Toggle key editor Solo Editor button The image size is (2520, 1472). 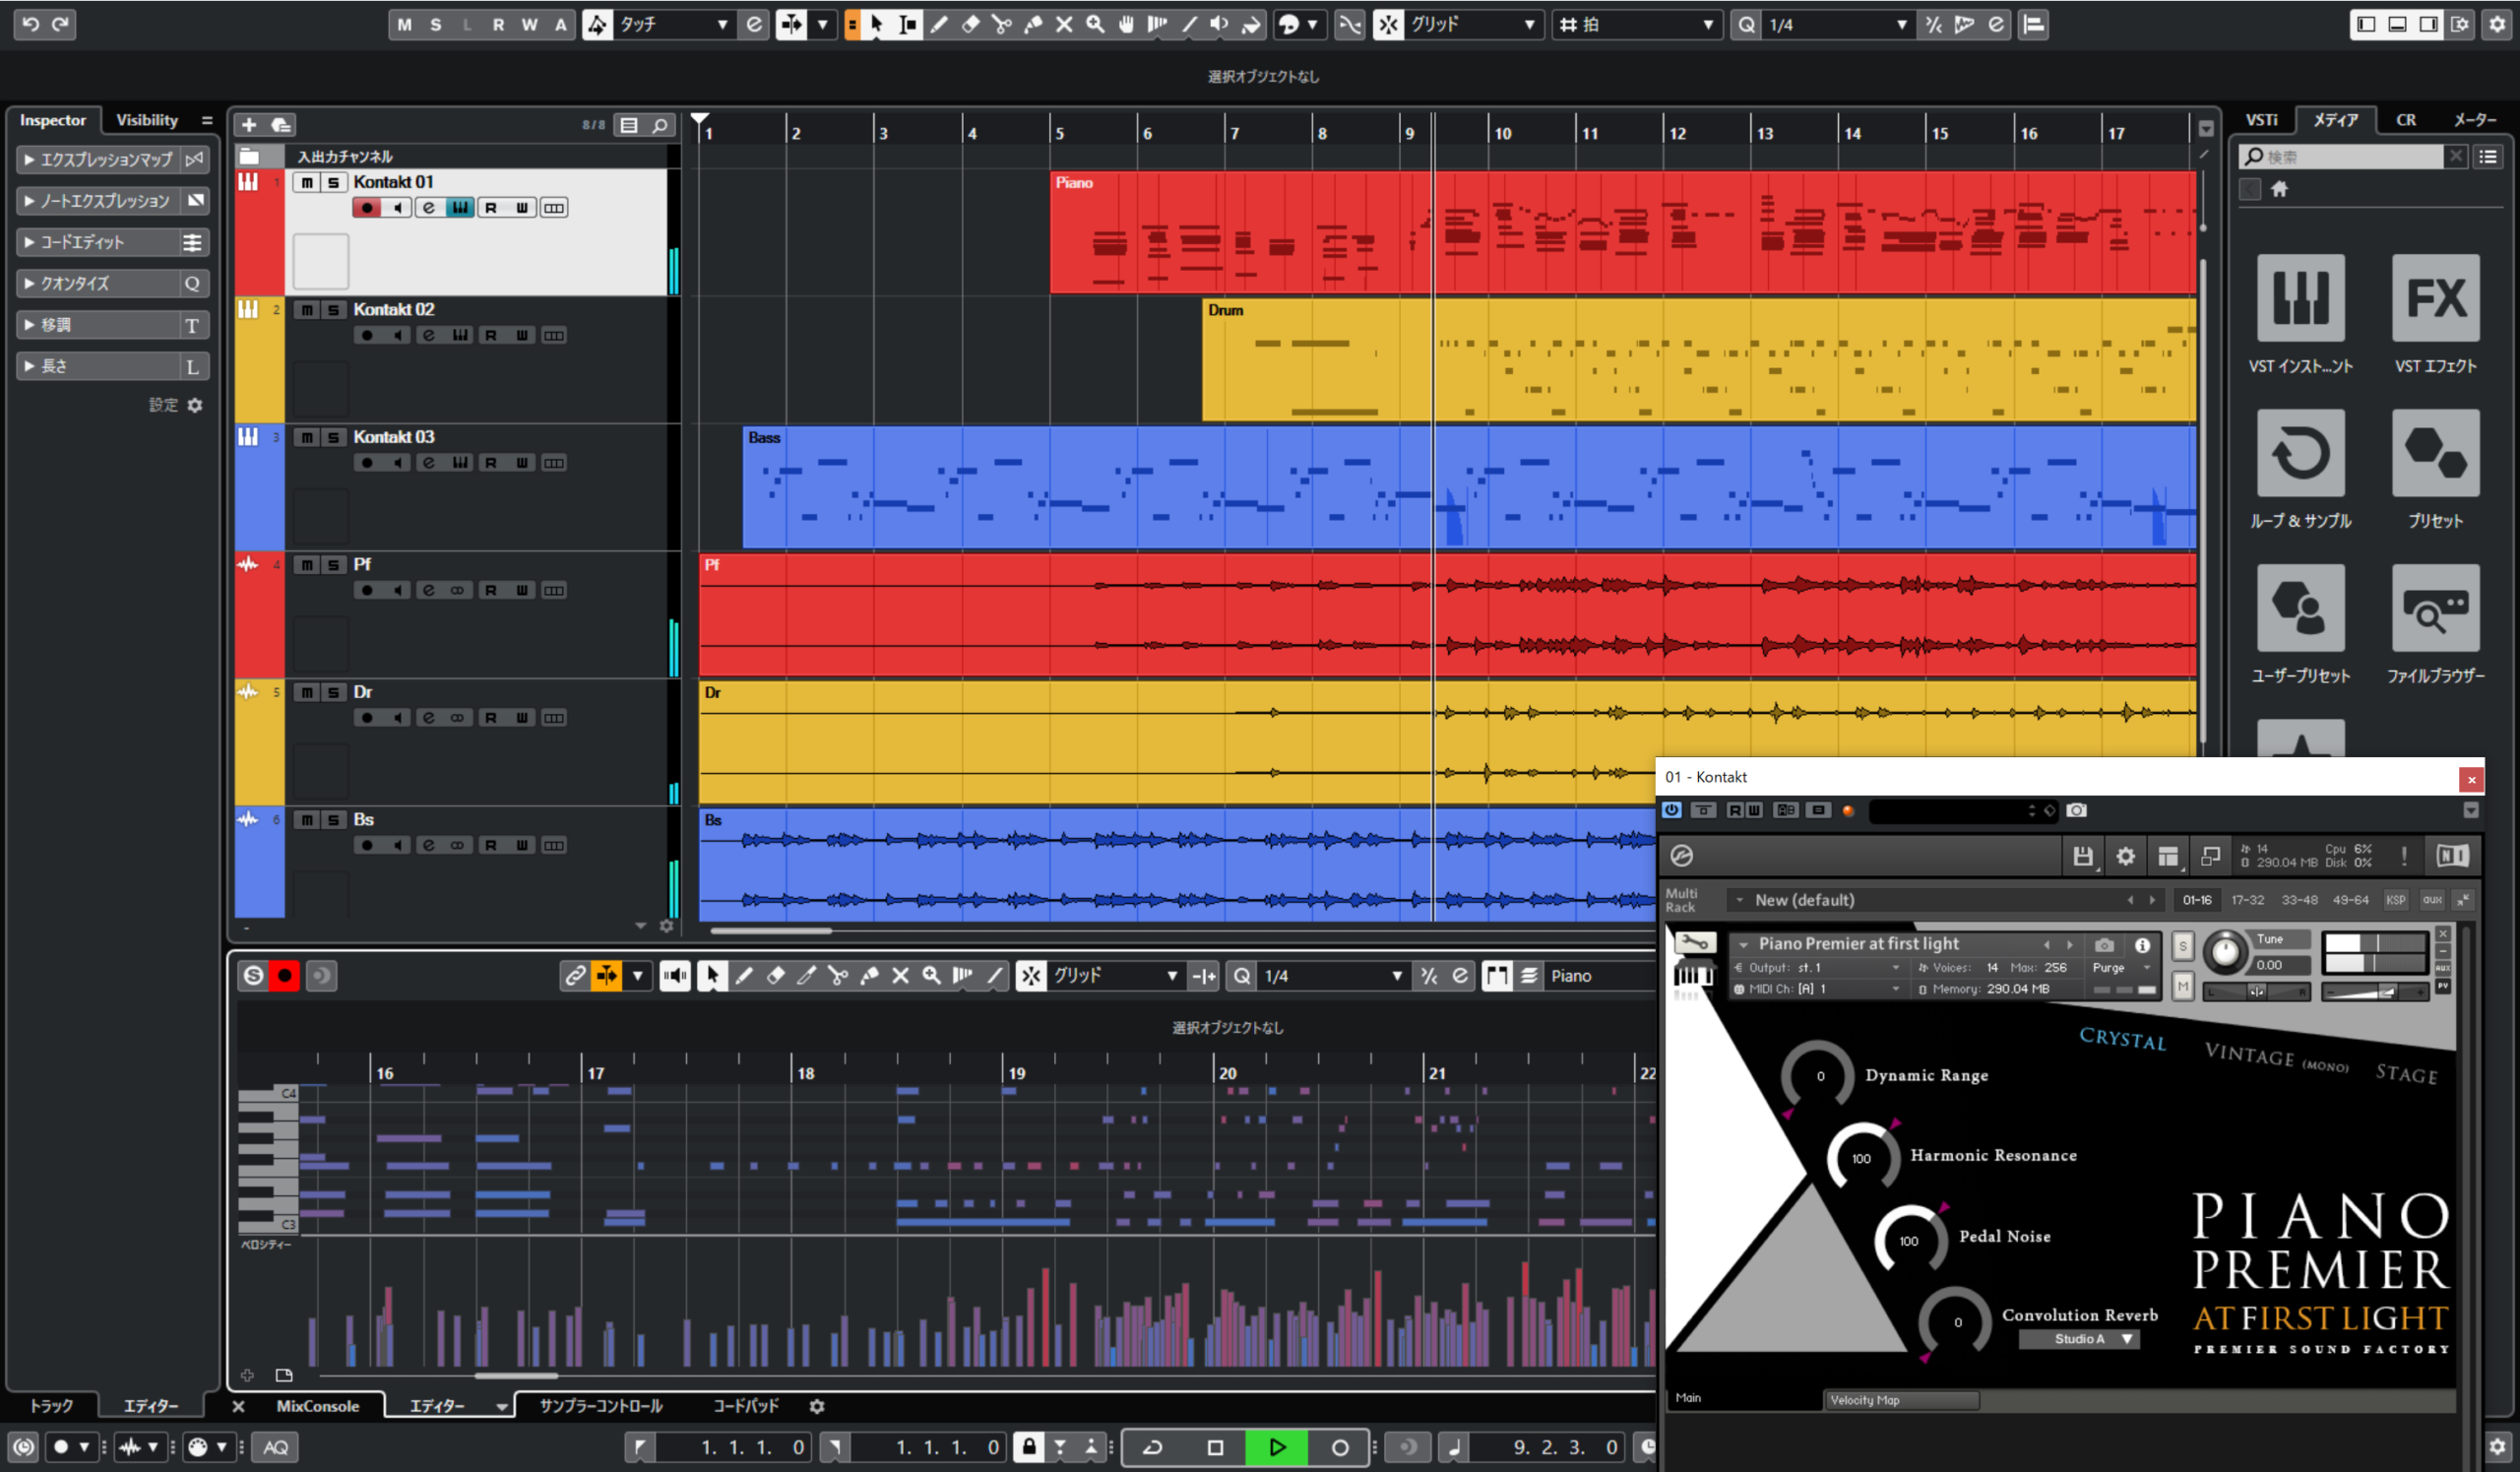point(254,976)
